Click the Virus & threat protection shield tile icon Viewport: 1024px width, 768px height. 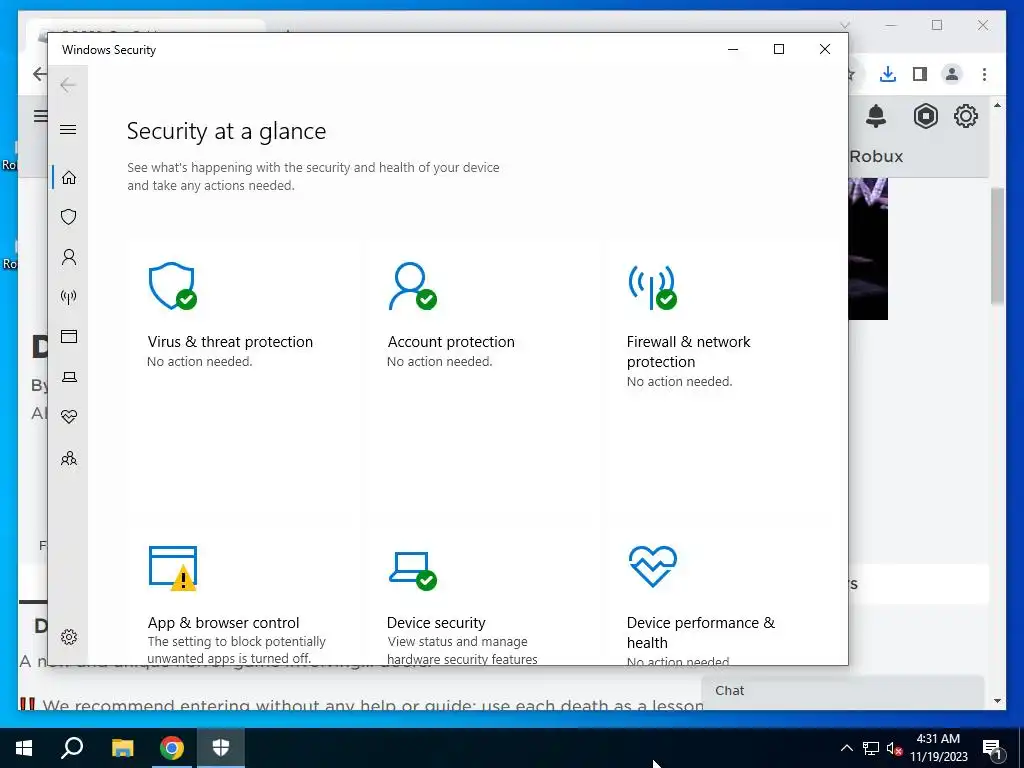tap(172, 286)
